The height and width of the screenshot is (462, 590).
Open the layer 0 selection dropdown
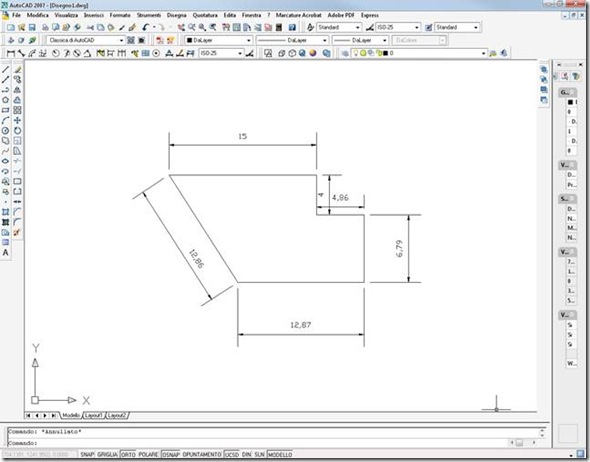point(419,53)
